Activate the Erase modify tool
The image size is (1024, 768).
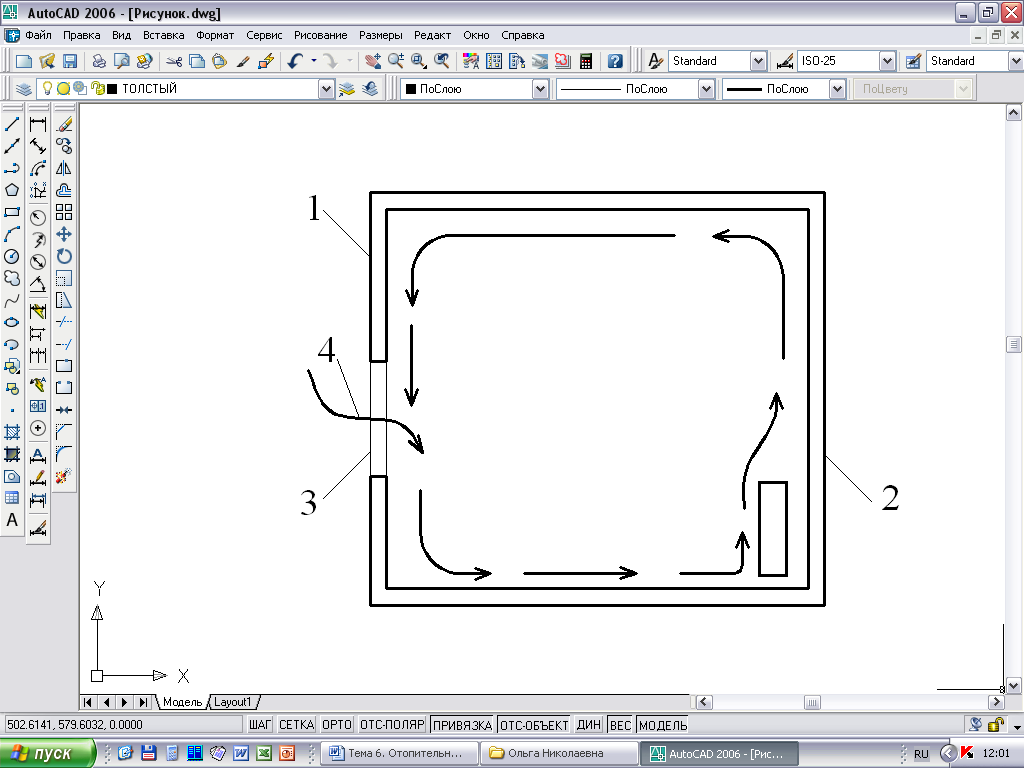point(64,124)
